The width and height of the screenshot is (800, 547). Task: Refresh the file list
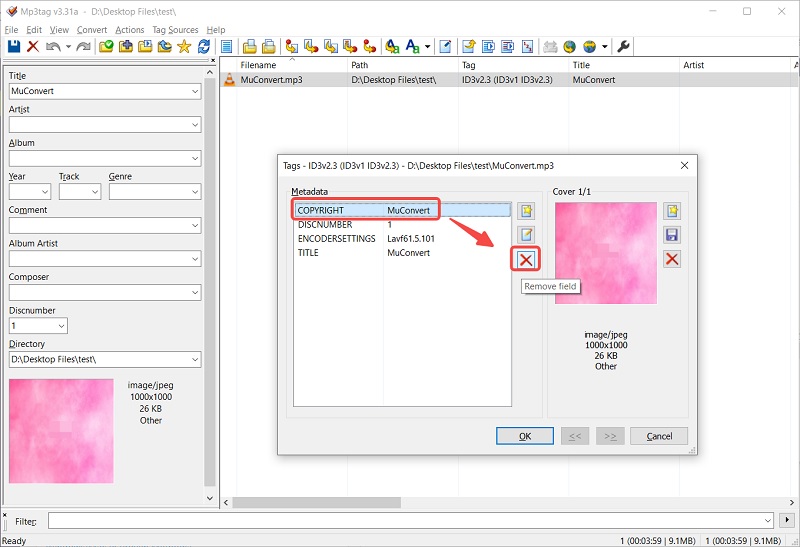click(204, 46)
